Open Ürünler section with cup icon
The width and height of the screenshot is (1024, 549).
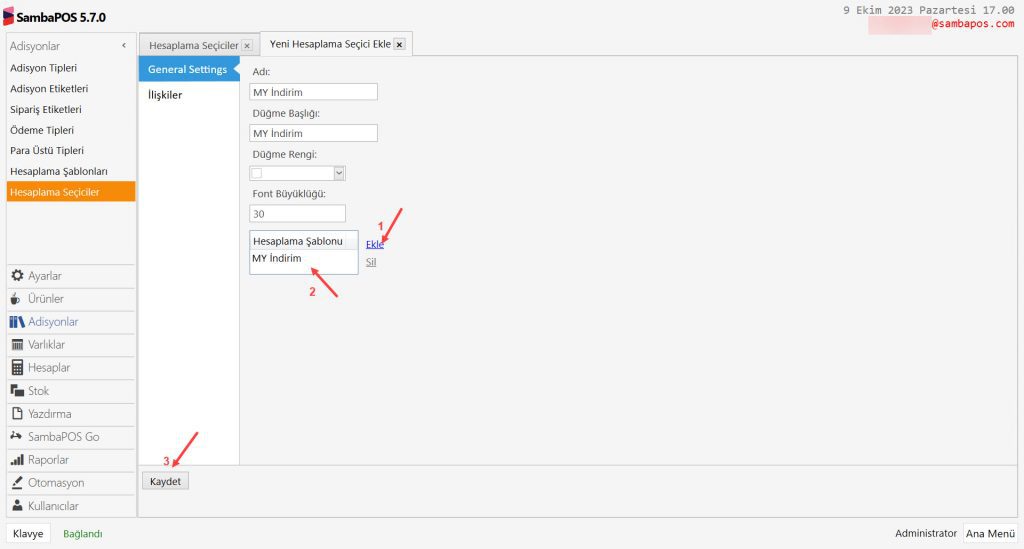click(45, 299)
